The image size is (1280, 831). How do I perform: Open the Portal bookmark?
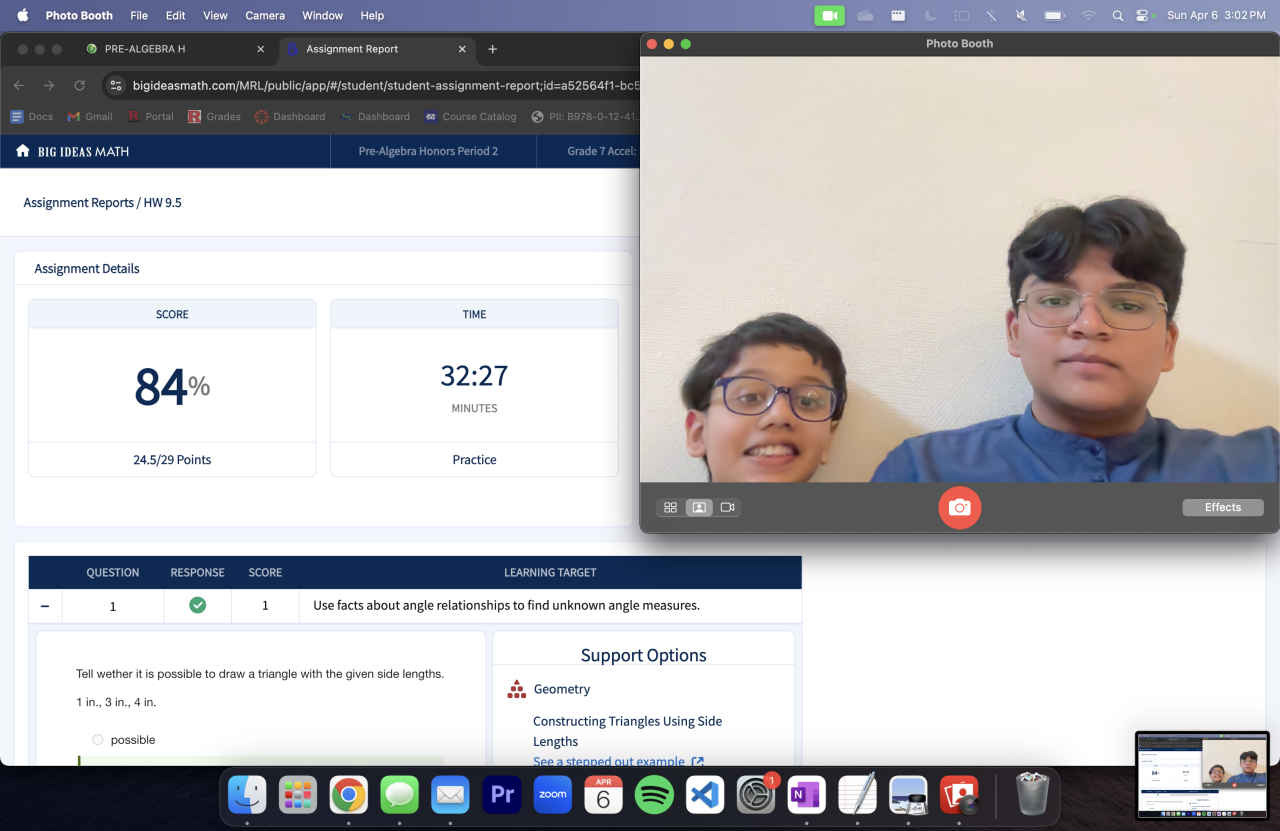pyautogui.click(x=150, y=117)
